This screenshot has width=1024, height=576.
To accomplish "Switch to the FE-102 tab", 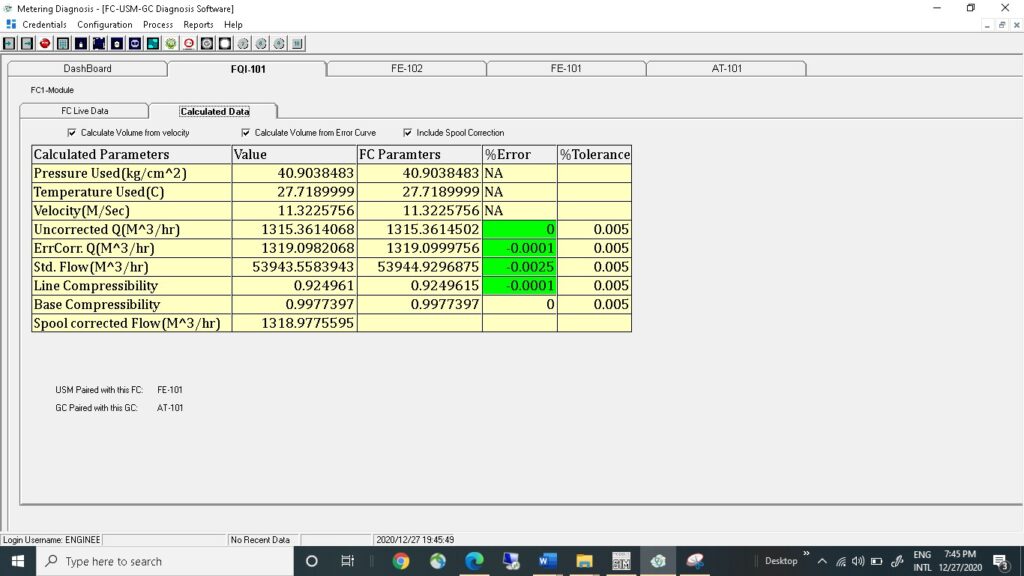I will tap(406, 69).
